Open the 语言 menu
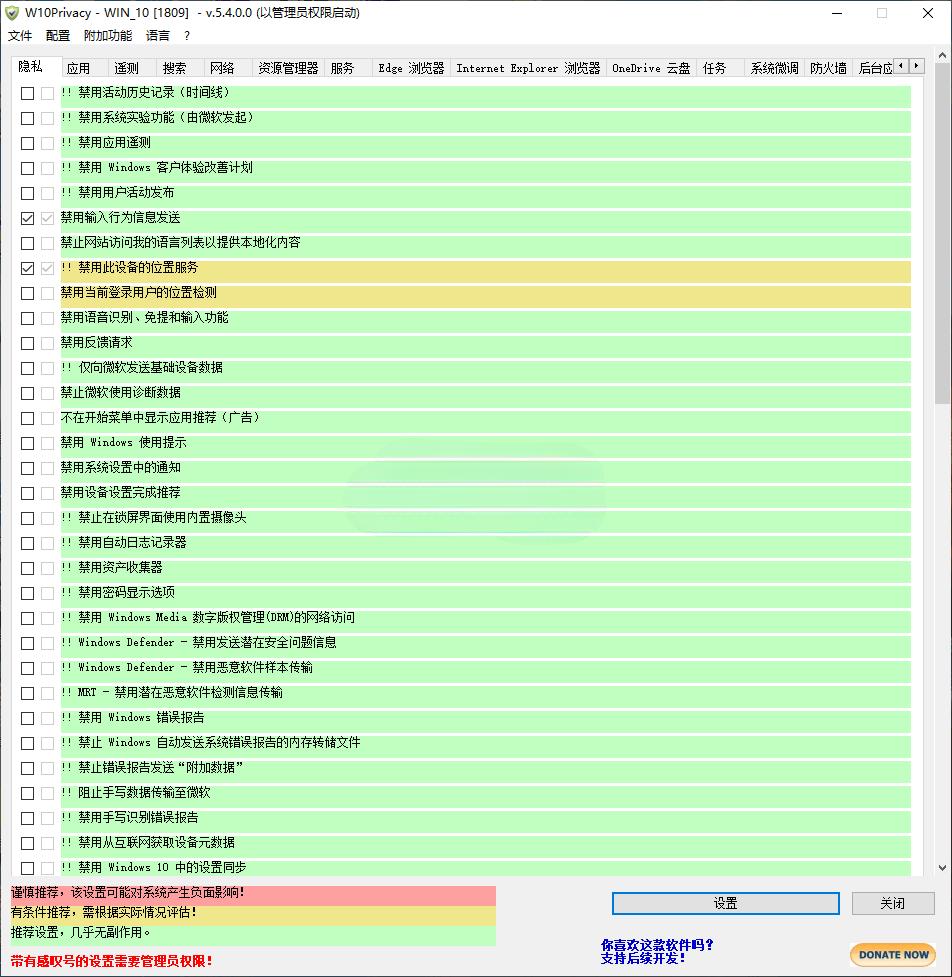This screenshot has width=952, height=977. (158, 36)
